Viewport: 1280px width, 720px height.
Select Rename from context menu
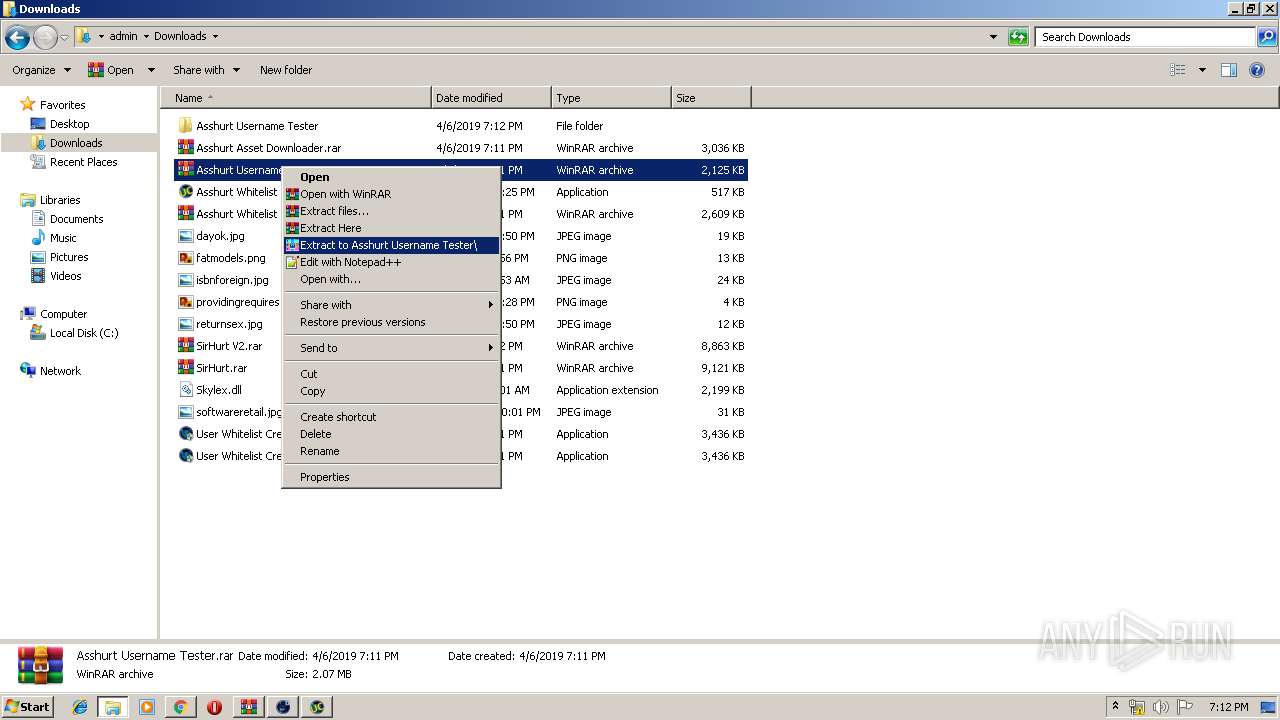click(x=391, y=451)
